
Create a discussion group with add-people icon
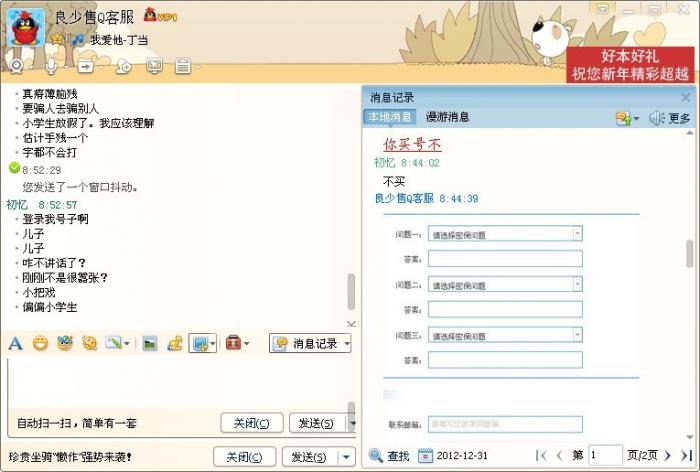pyautogui.click(x=123, y=67)
